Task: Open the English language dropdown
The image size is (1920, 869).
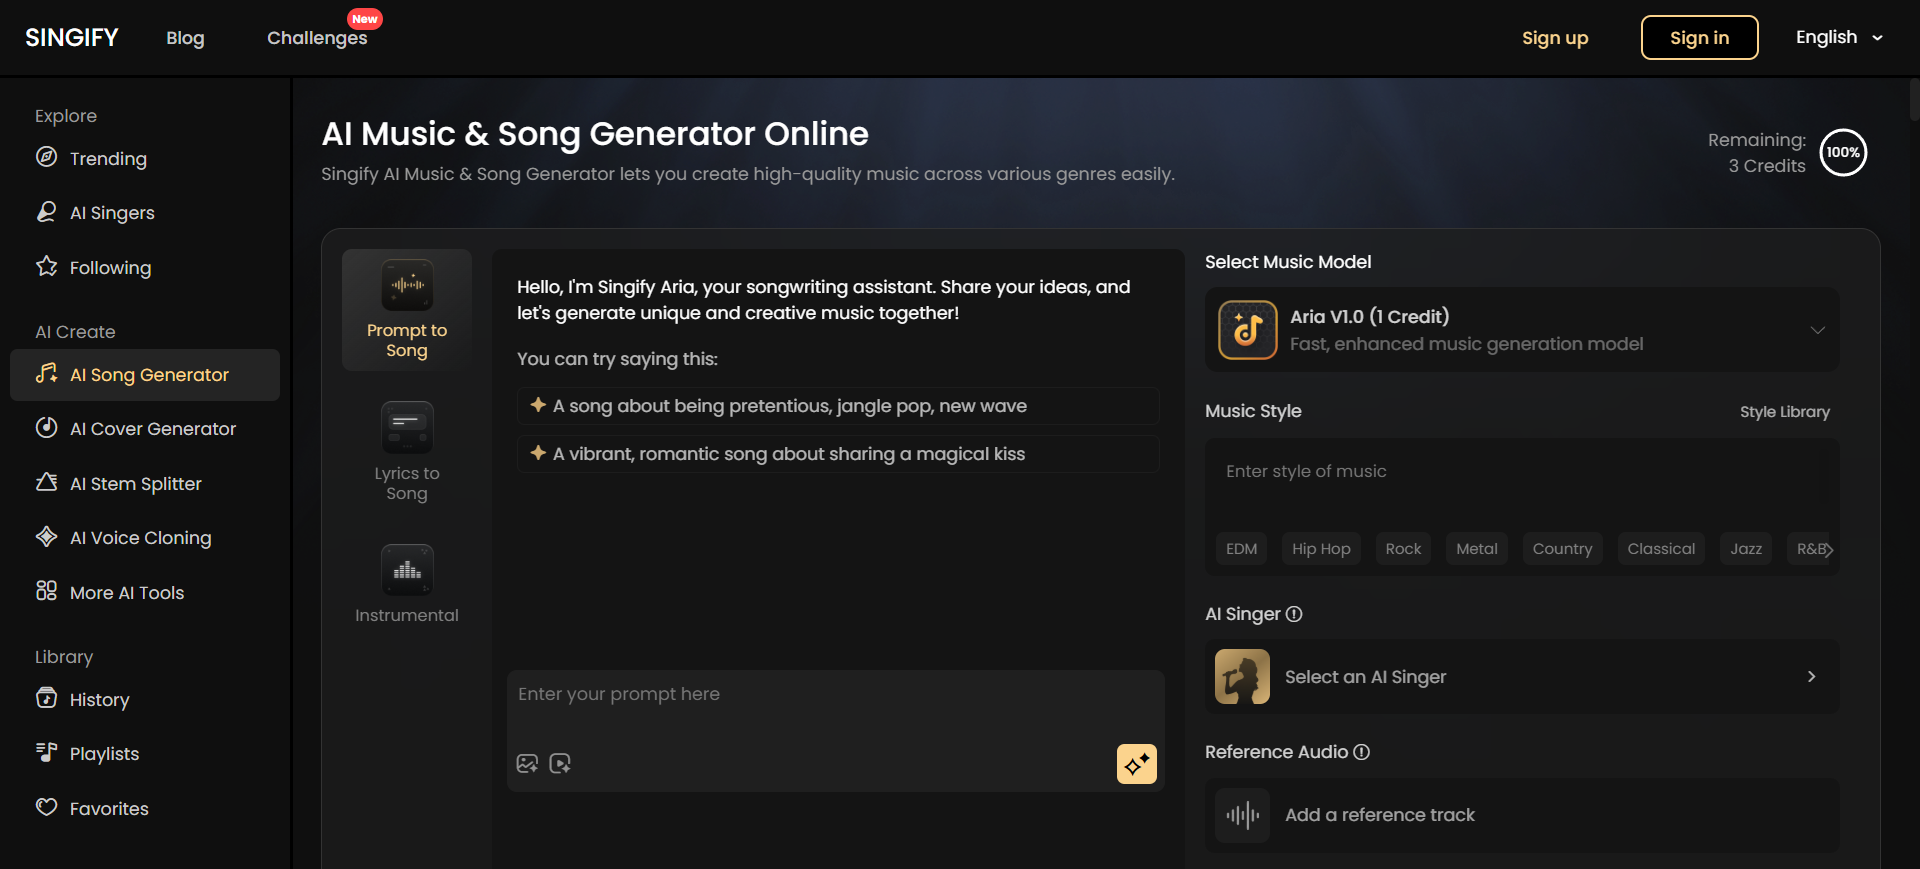Action: 1839,37
